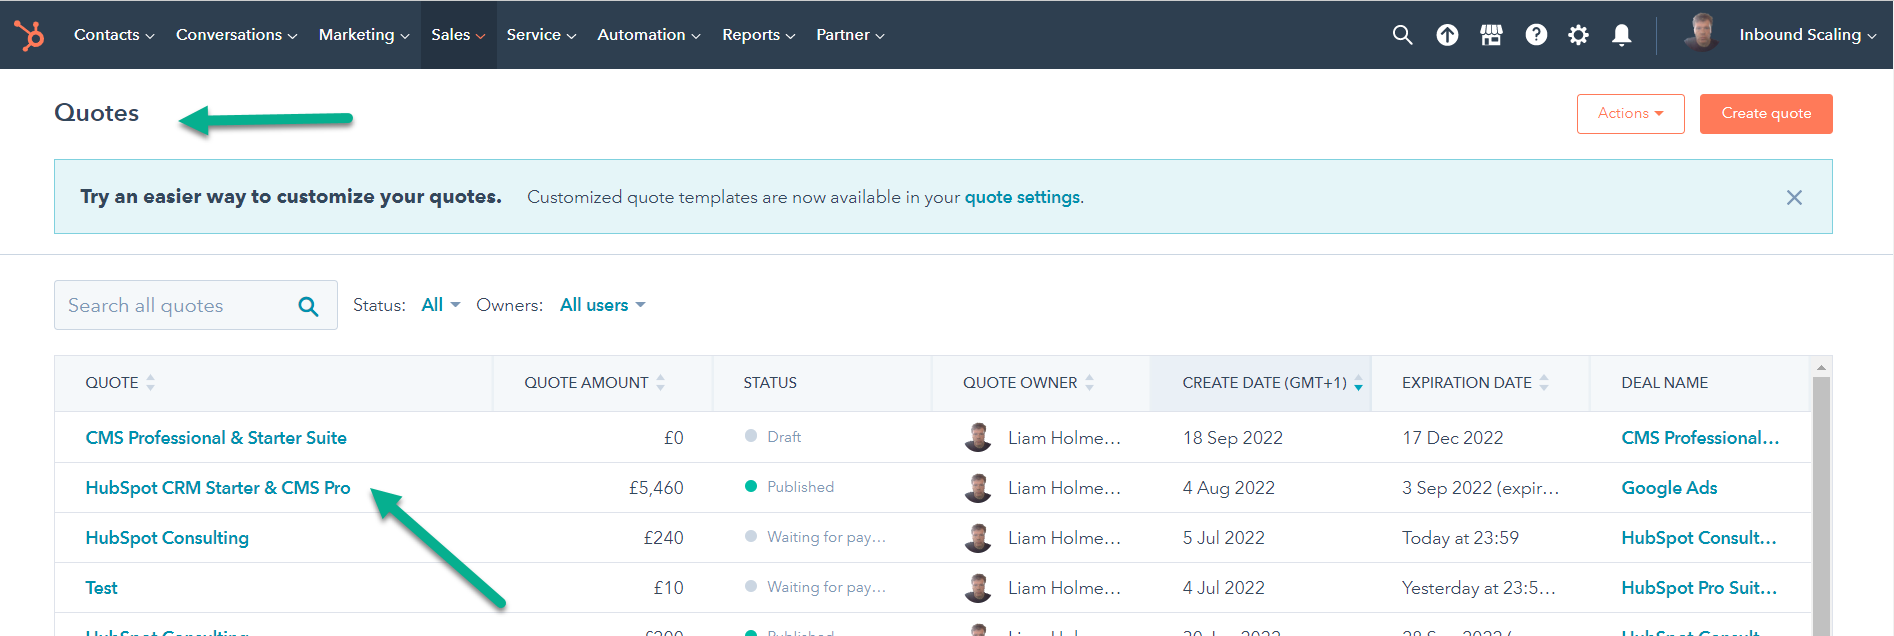Open the Actions dropdown button
Viewport: 1894px width, 636px height.
pyautogui.click(x=1630, y=114)
